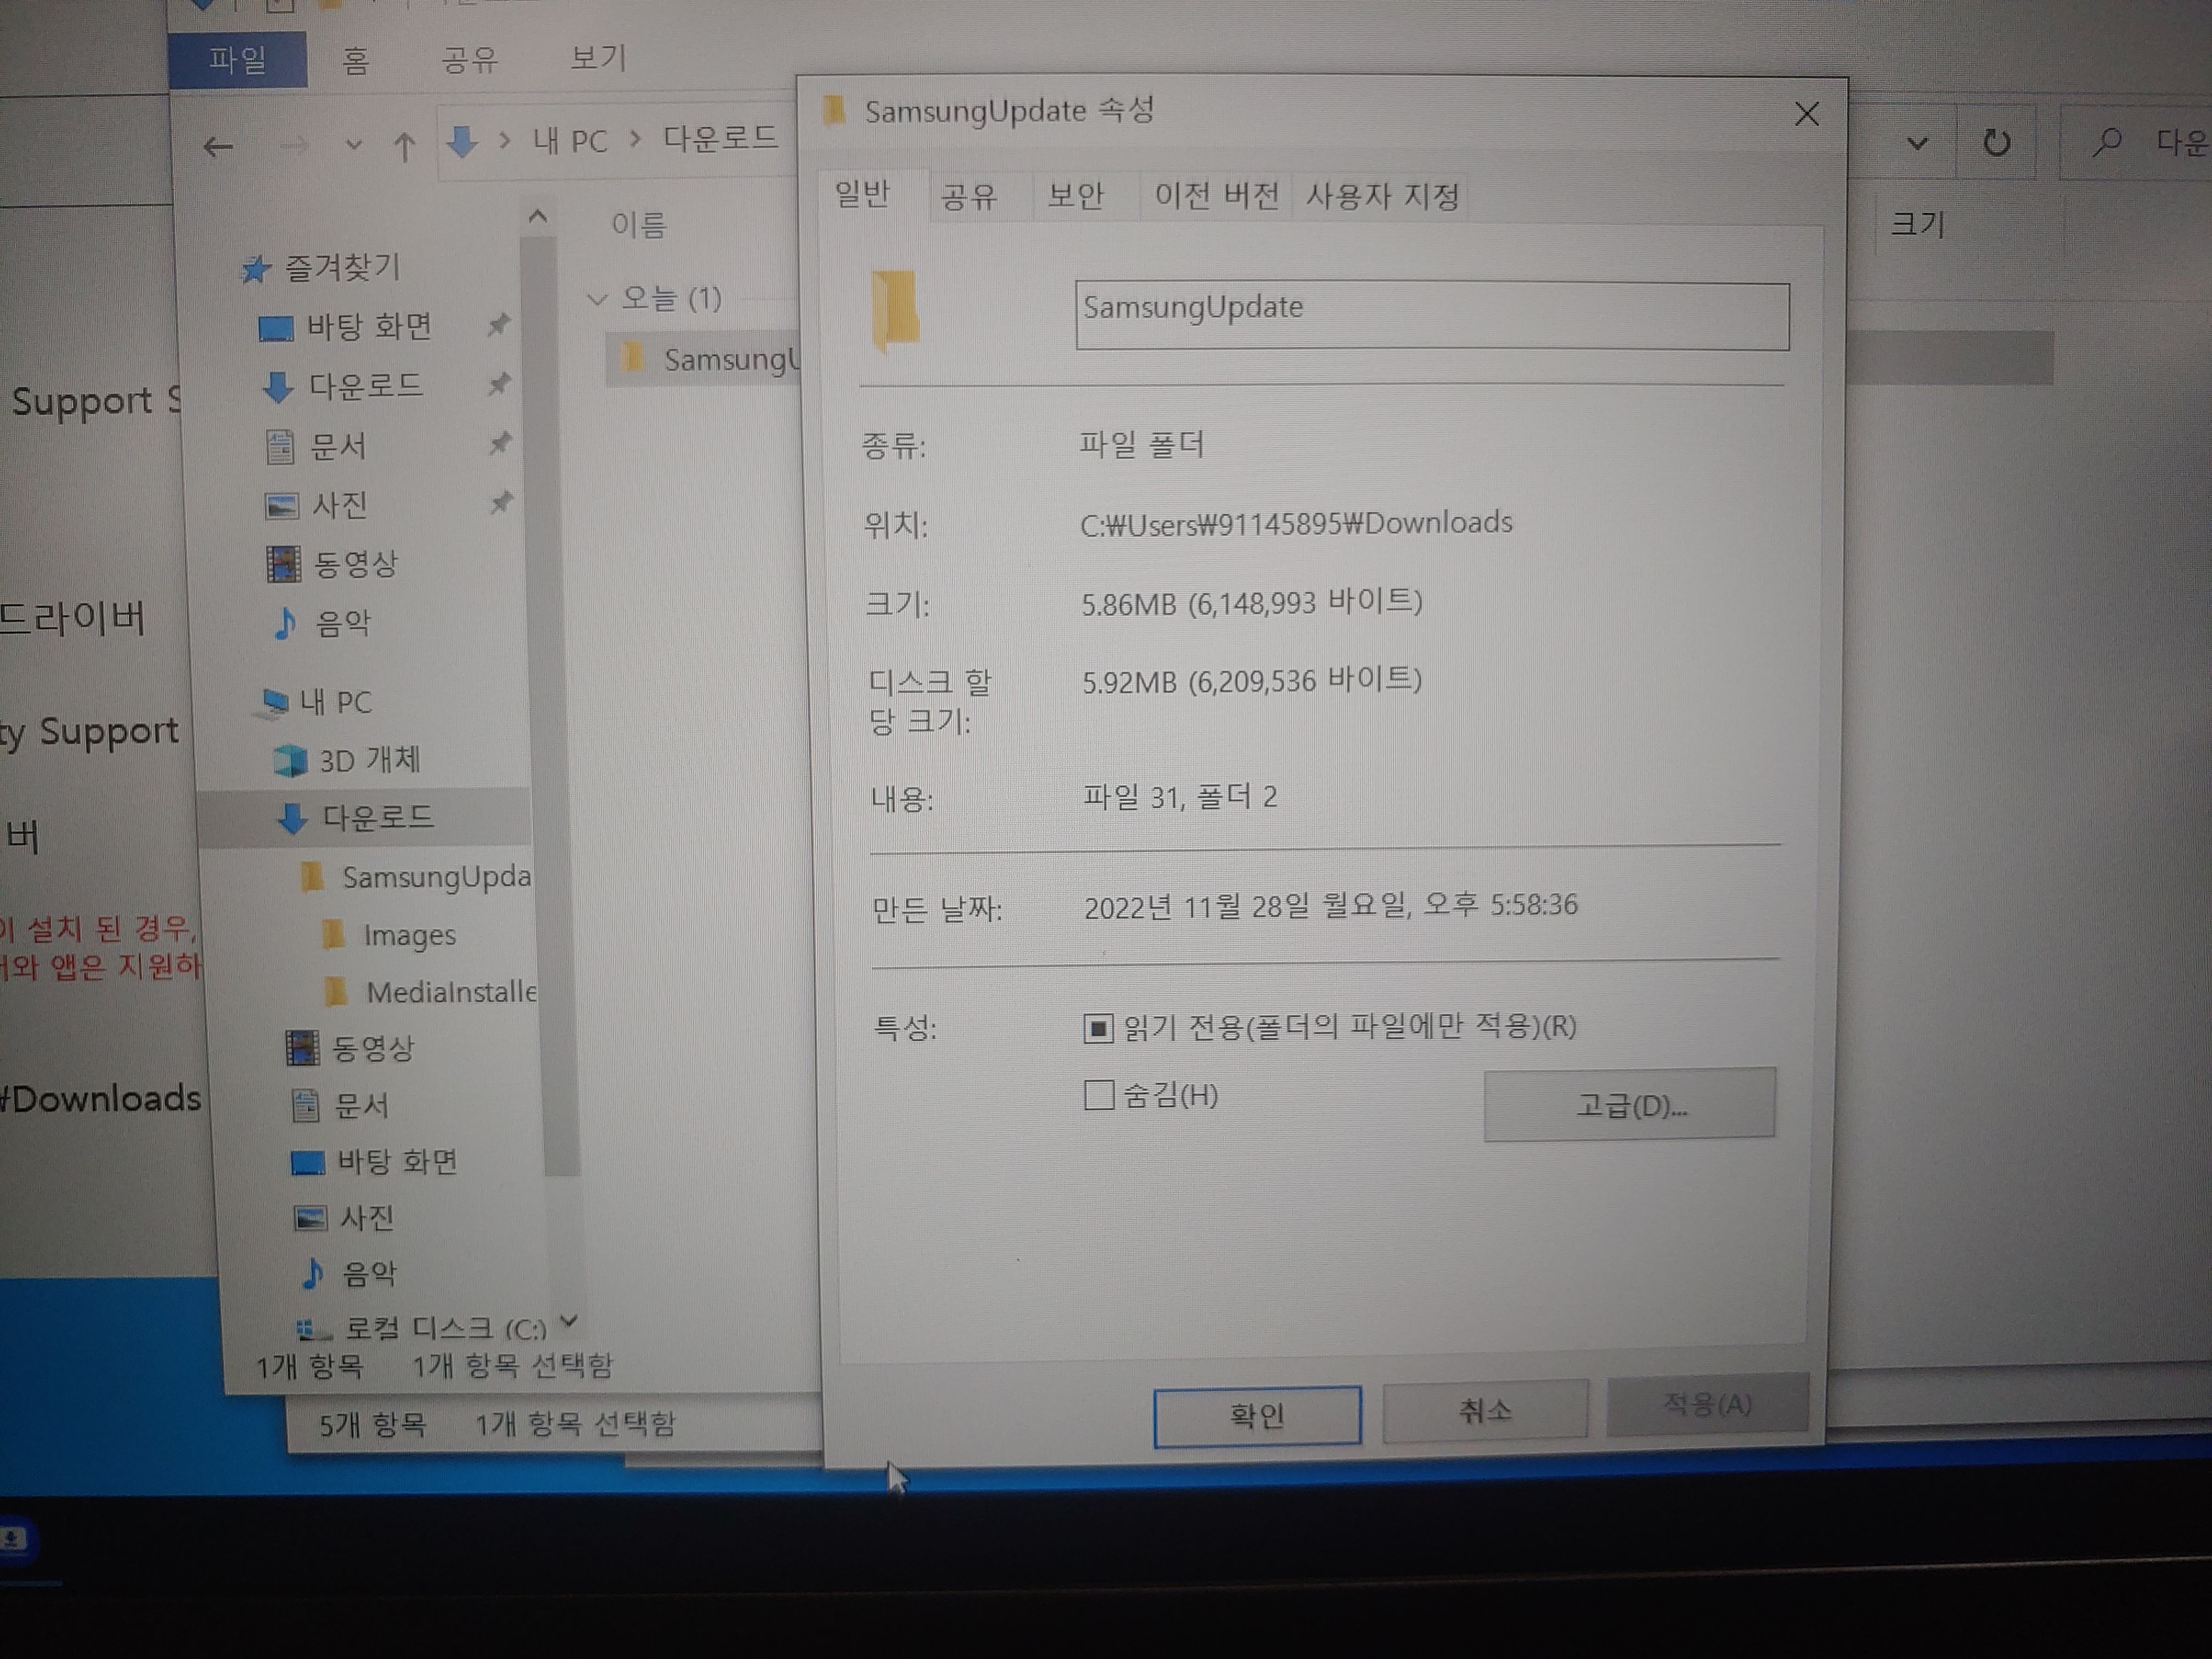2212x1659 pixels.
Task: Collapse the Today (1) group
Action: pyautogui.click(x=598, y=299)
